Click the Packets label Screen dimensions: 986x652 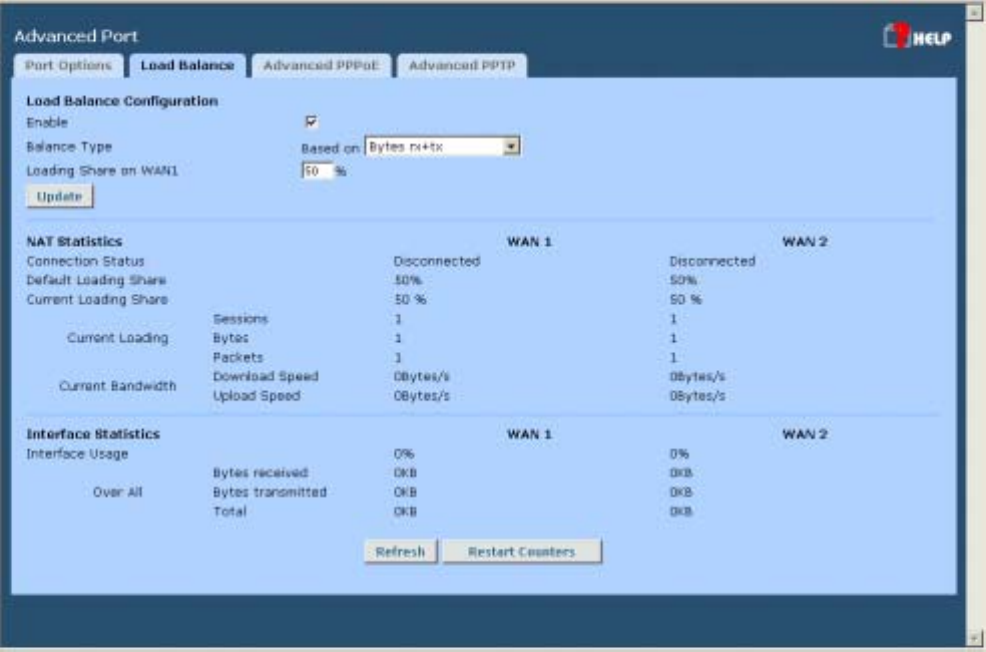238,357
